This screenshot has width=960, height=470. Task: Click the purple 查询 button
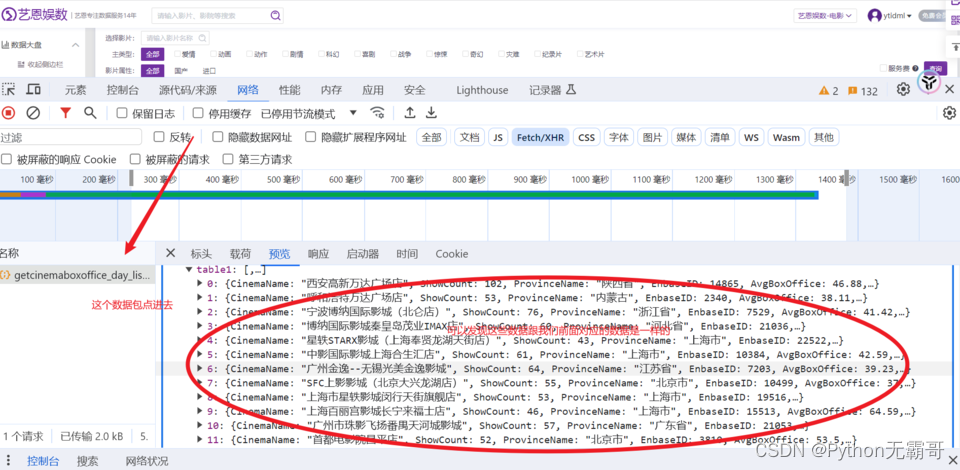935,69
